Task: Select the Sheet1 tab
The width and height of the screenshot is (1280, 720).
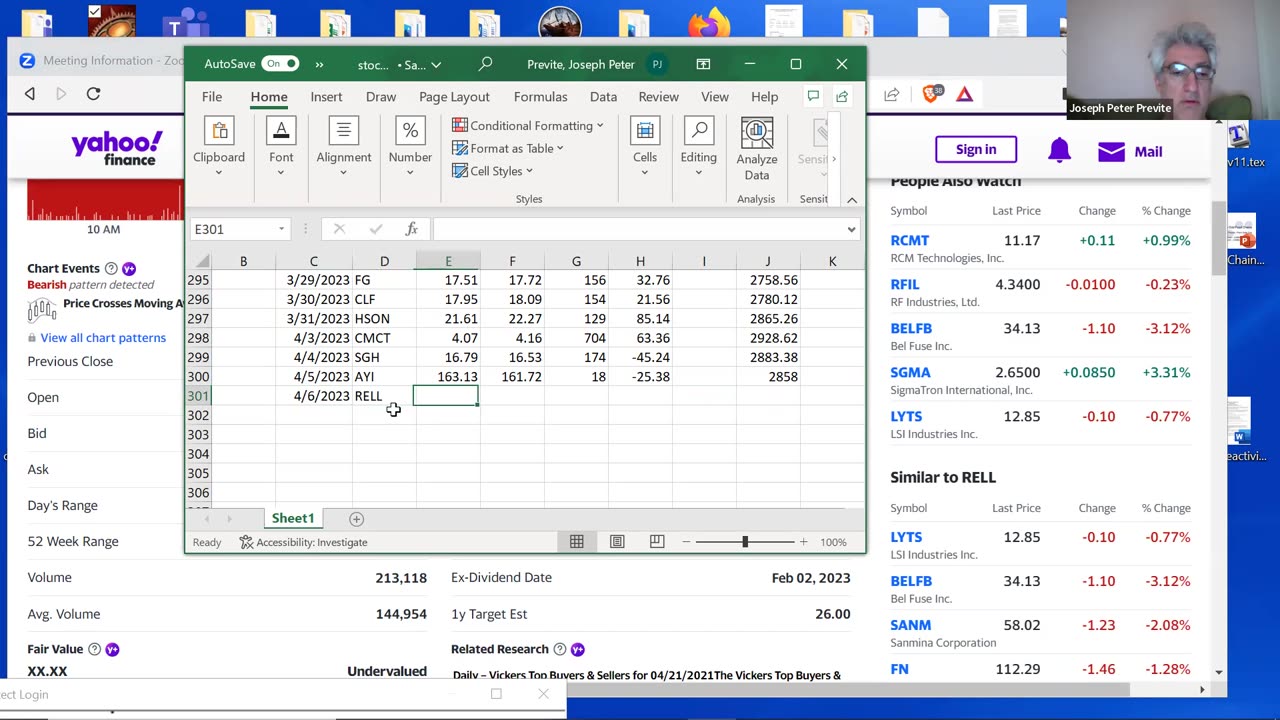Action: [x=293, y=518]
